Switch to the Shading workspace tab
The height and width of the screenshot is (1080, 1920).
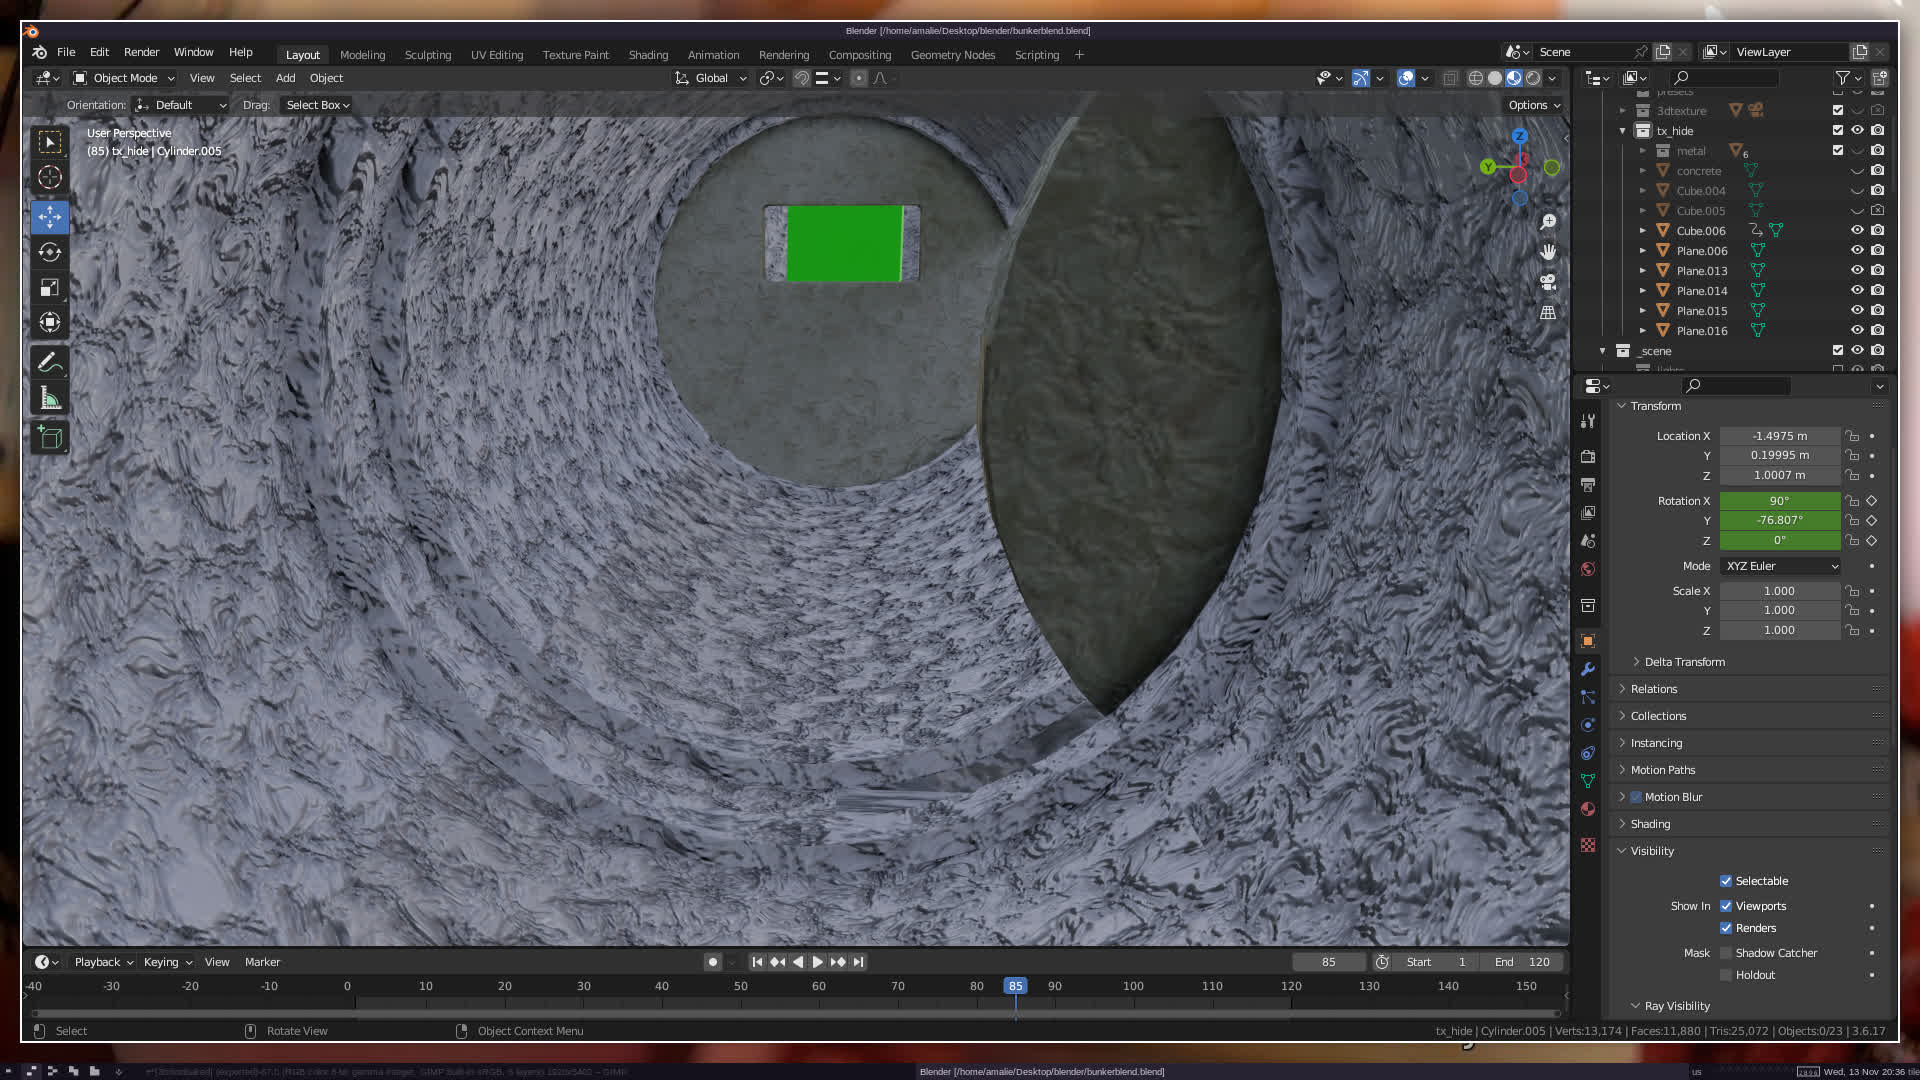point(648,55)
